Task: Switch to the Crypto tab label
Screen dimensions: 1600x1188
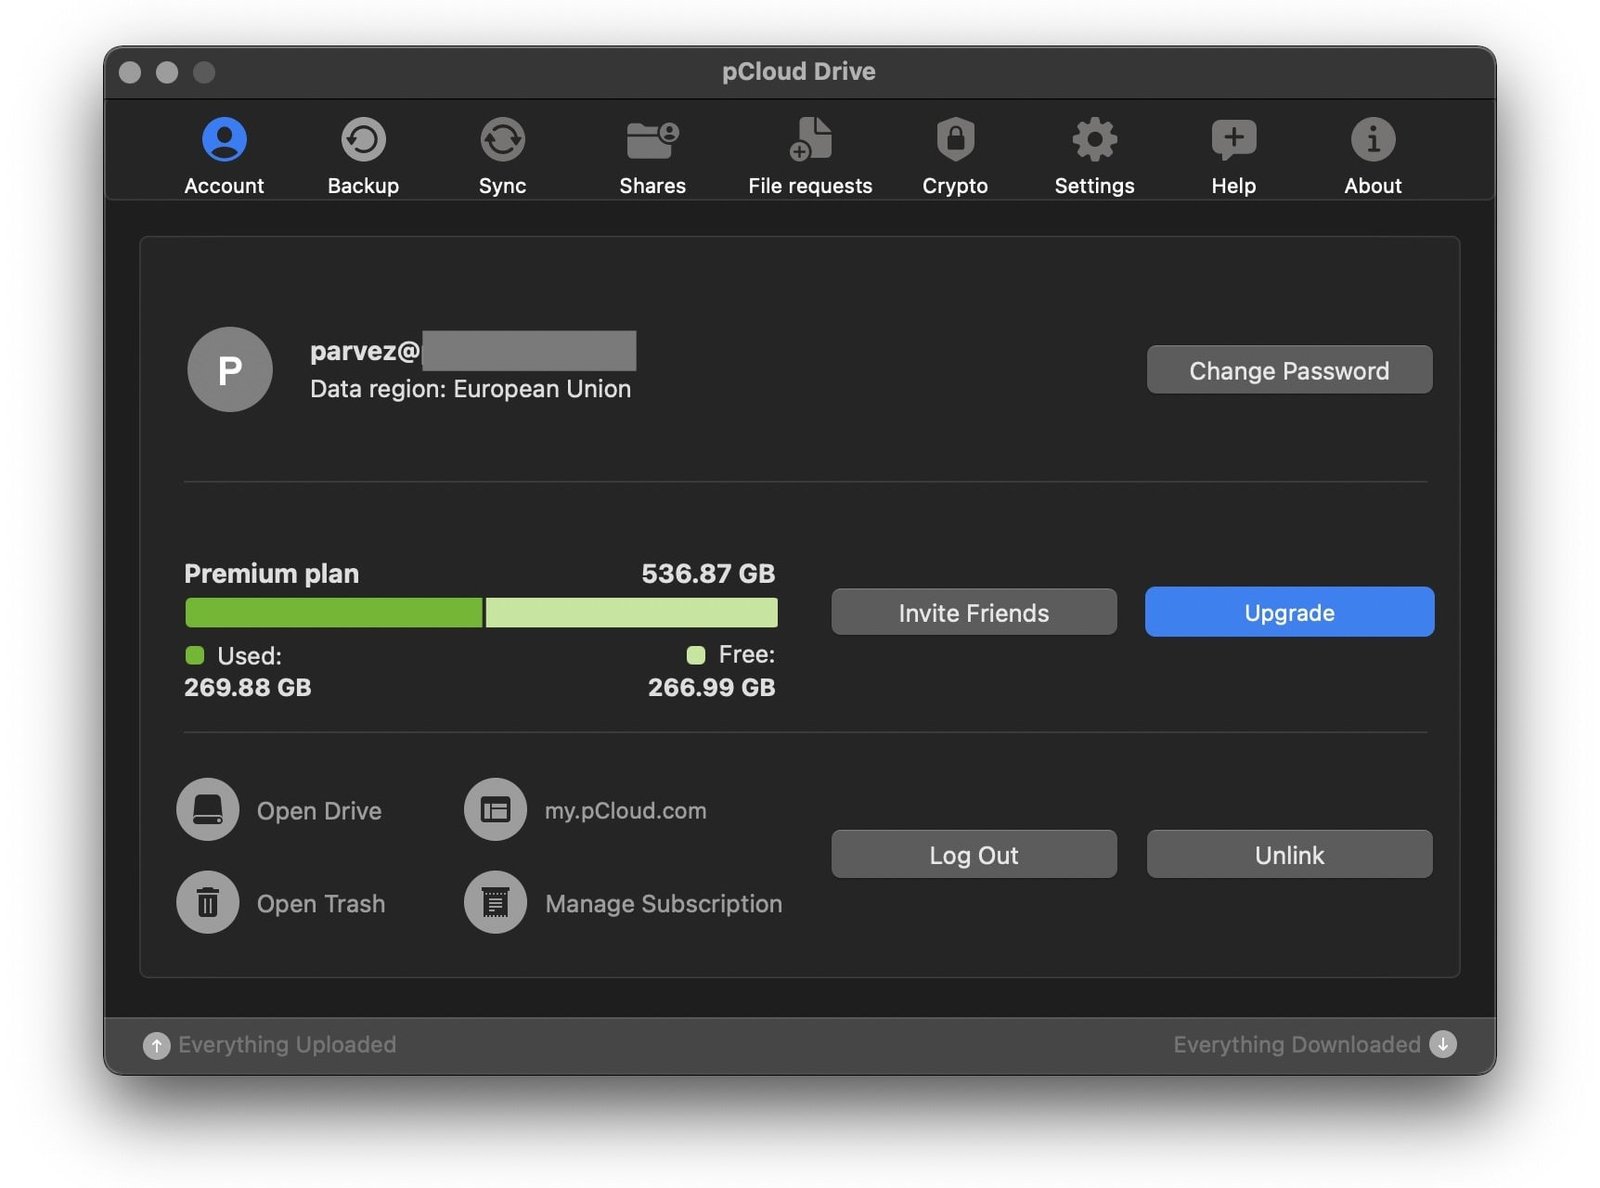Action: [x=955, y=186]
